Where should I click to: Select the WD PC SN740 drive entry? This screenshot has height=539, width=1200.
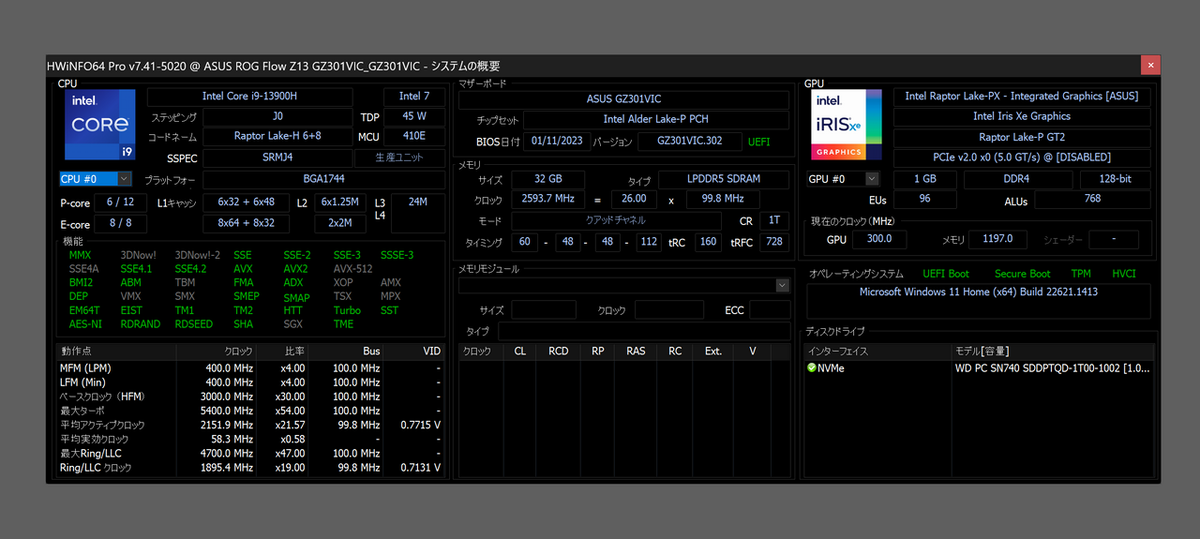point(1050,368)
